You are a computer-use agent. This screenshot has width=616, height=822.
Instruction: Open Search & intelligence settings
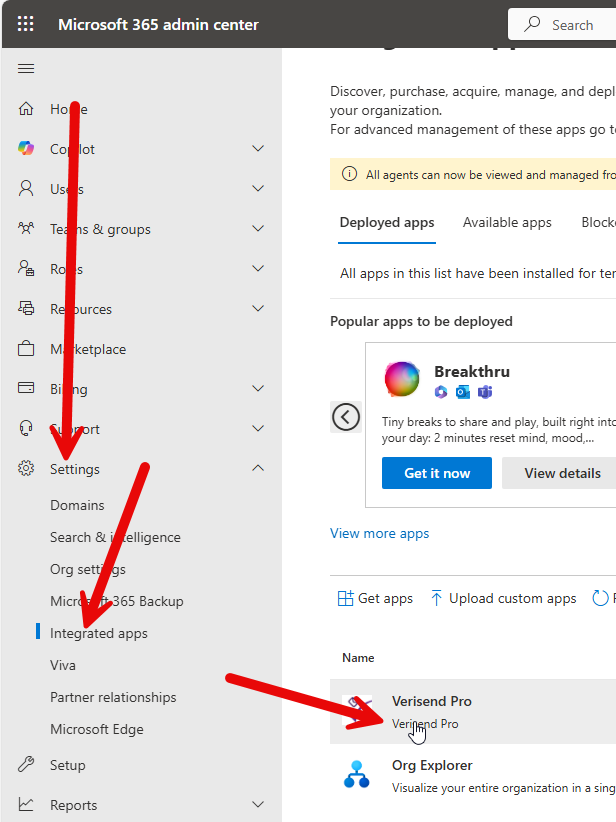click(115, 537)
